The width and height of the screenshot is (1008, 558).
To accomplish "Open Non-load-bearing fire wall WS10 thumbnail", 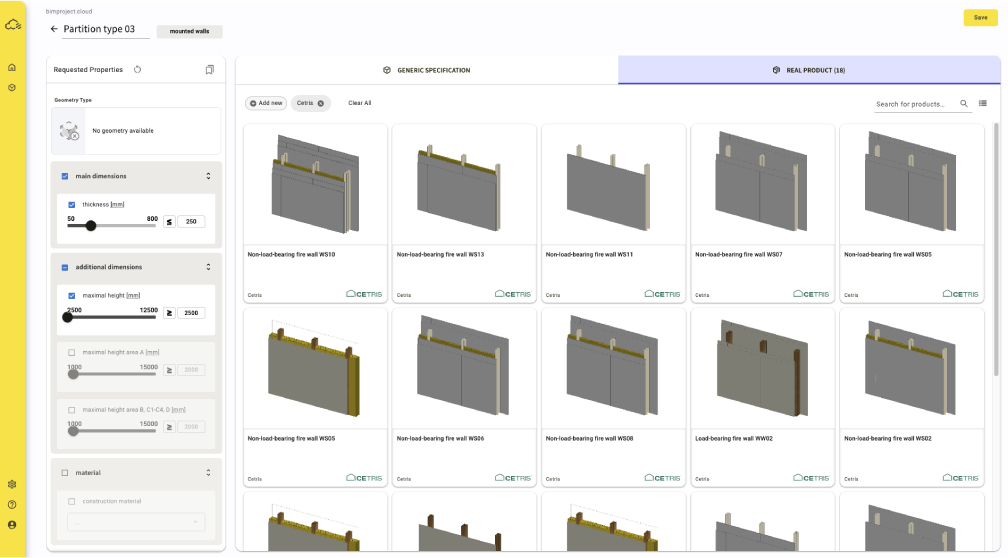I will (x=315, y=184).
